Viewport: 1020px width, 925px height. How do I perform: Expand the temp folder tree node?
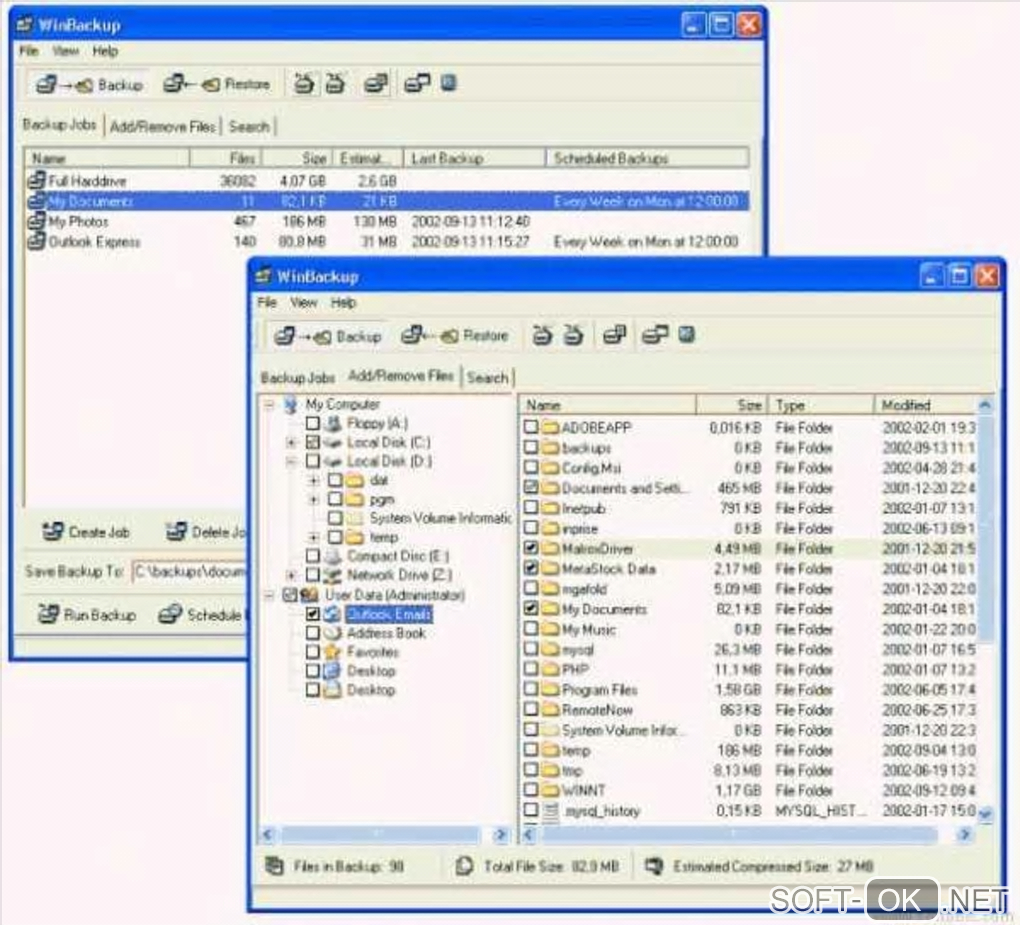tap(314, 538)
